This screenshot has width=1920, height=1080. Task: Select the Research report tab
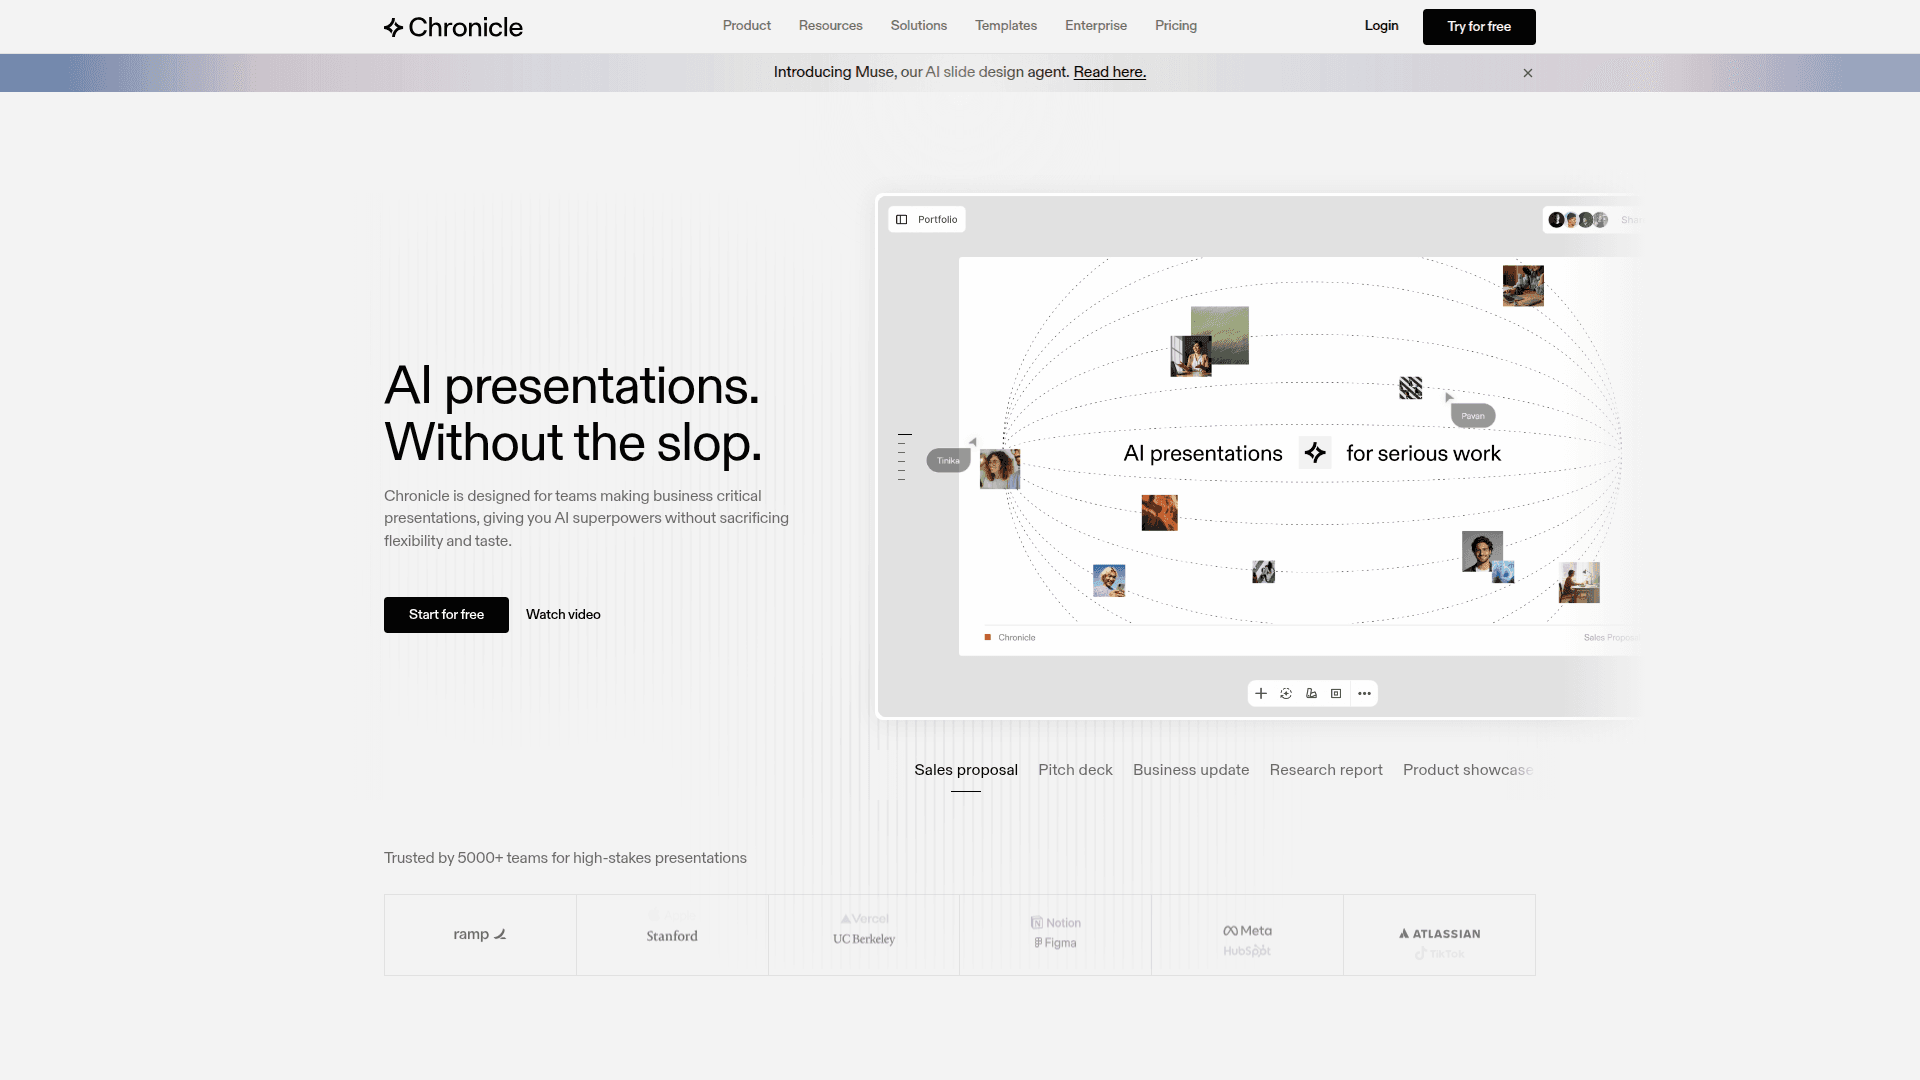1325,769
